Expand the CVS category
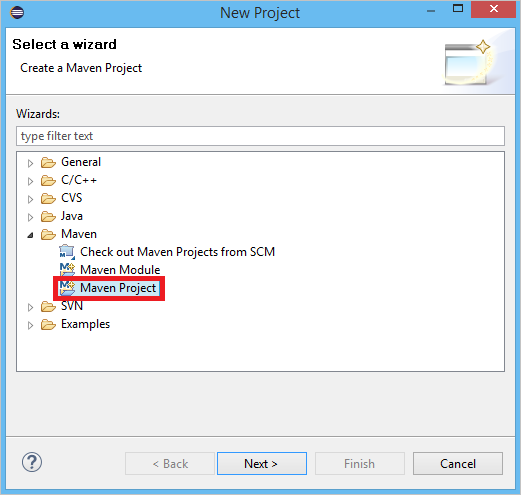 (30, 199)
